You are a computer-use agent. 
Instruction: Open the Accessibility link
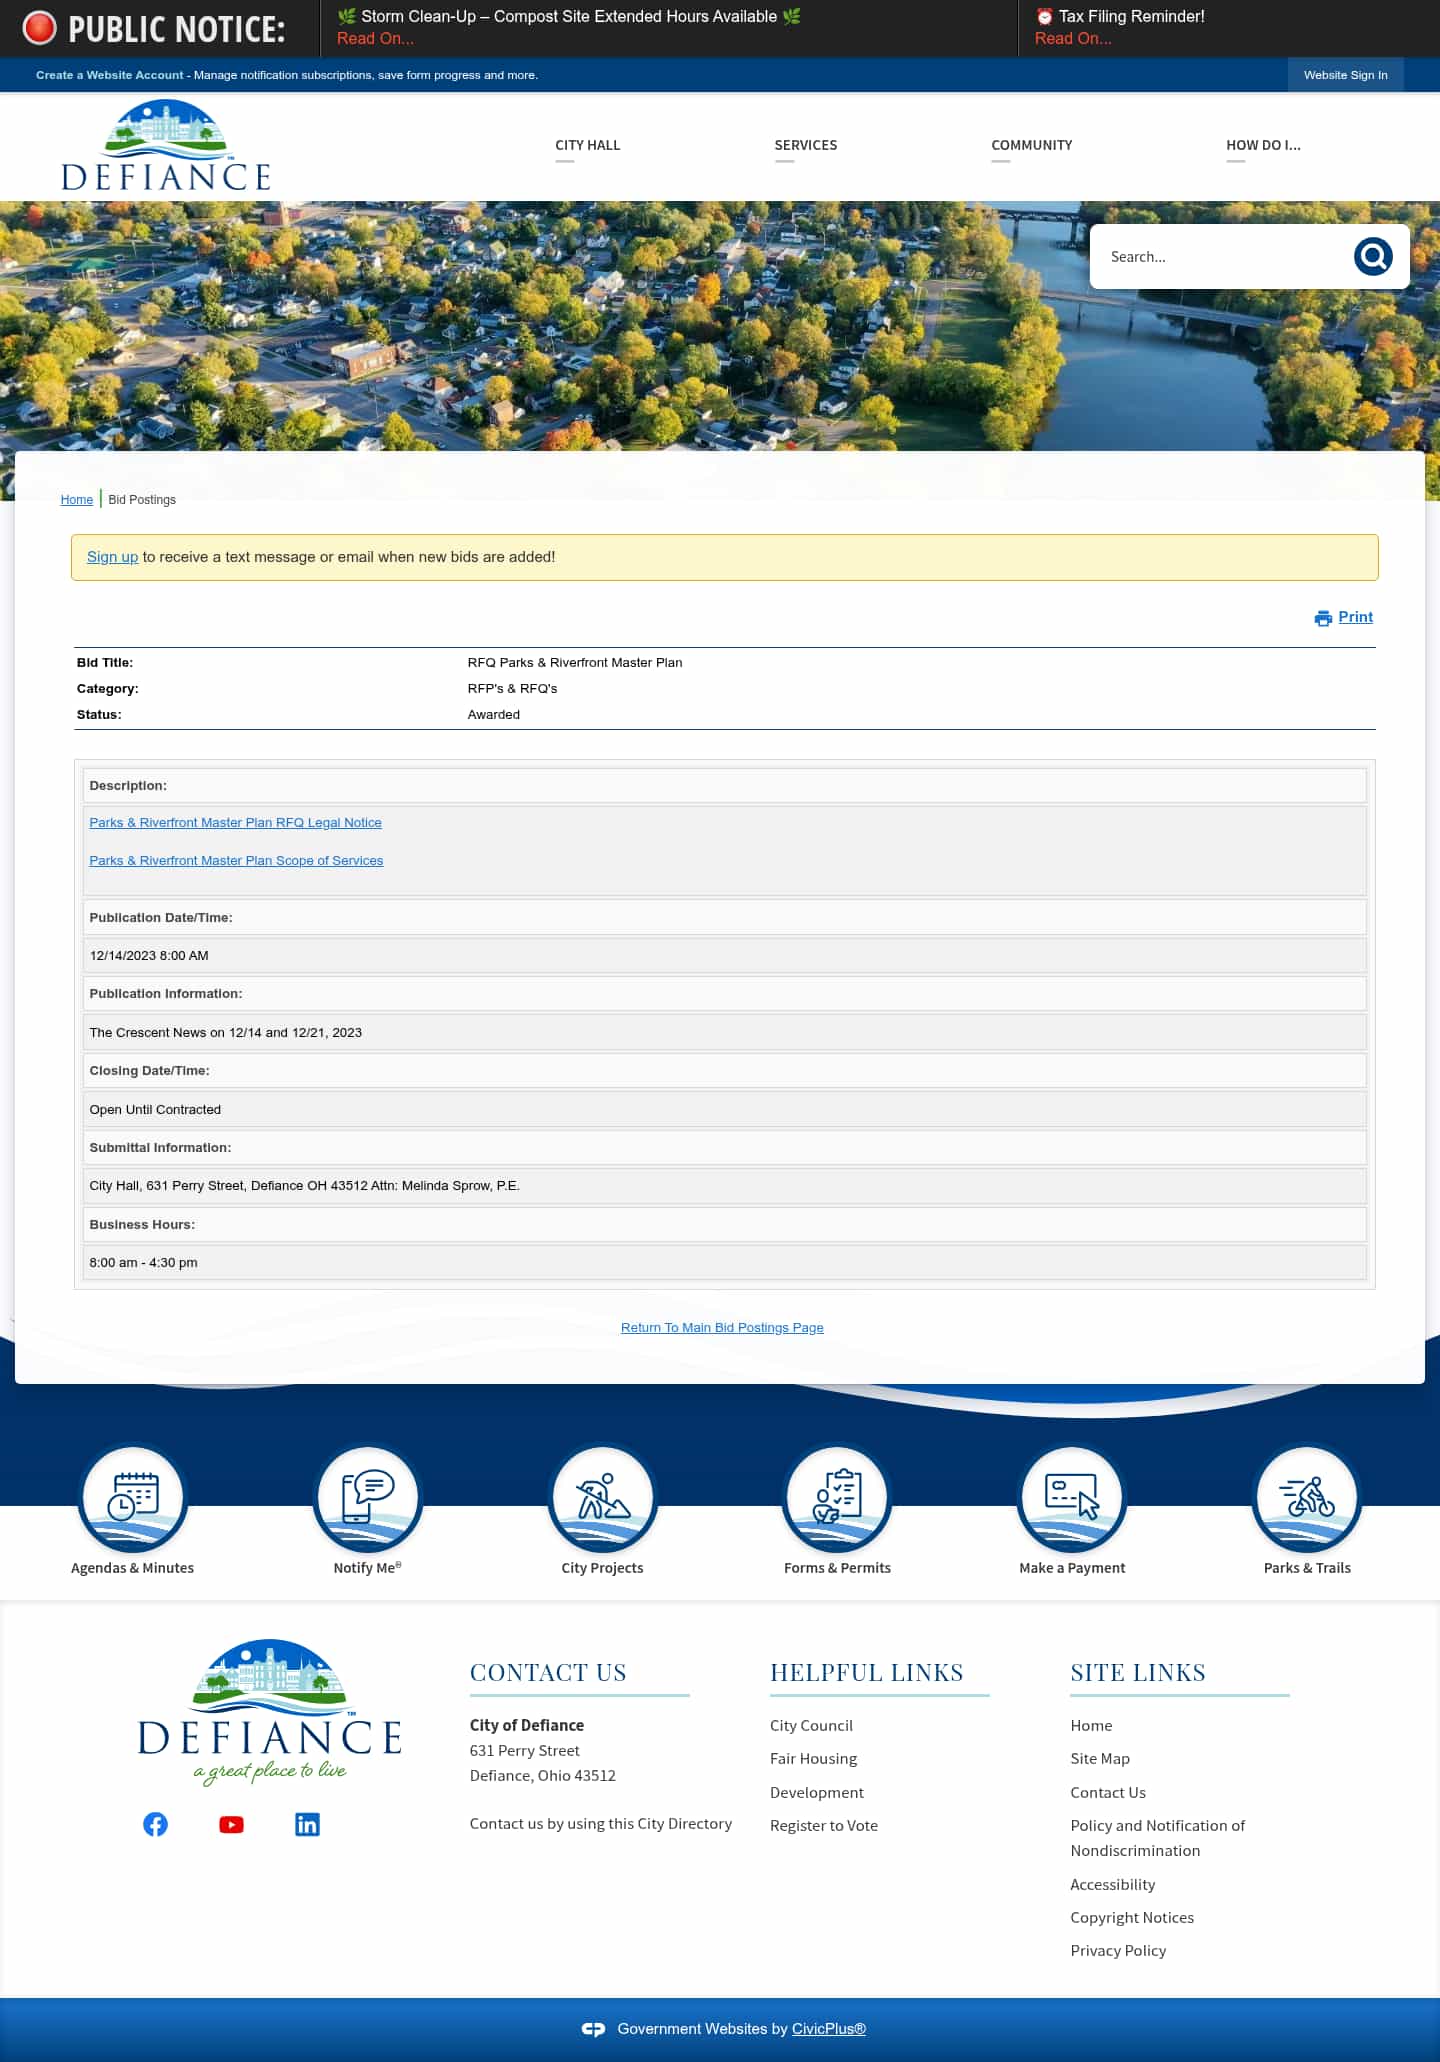pyautogui.click(x=1112, y=1885)
